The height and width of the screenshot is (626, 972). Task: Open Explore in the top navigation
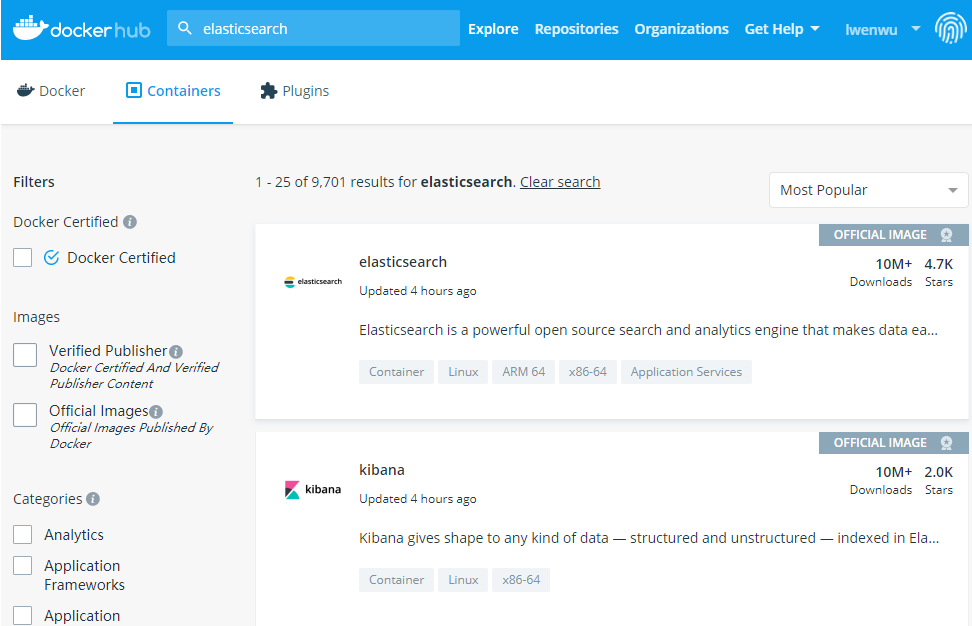coord(493,29)
